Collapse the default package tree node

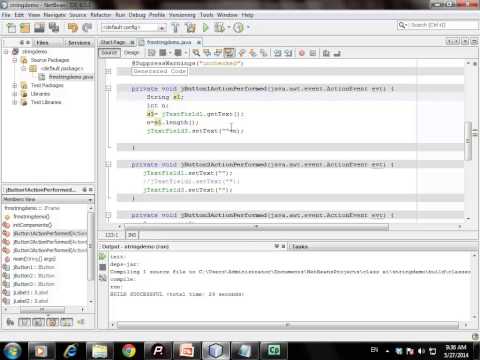point(24,69)
